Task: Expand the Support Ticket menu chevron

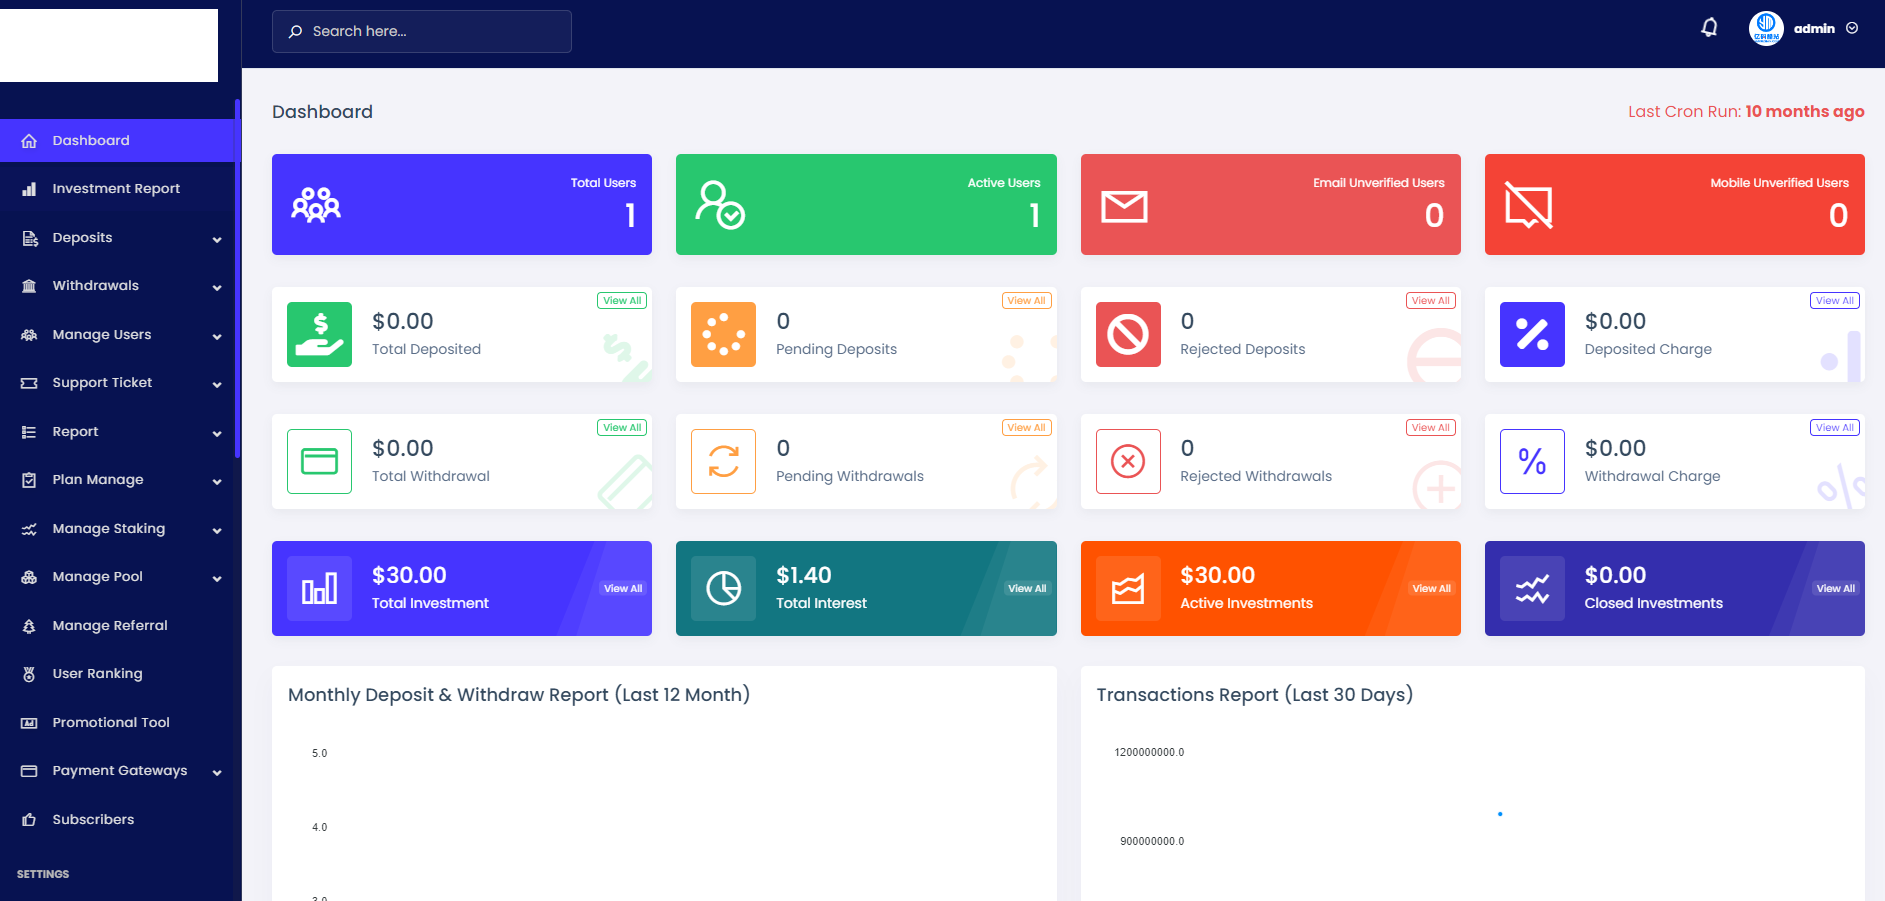Action: pos(217,384)
